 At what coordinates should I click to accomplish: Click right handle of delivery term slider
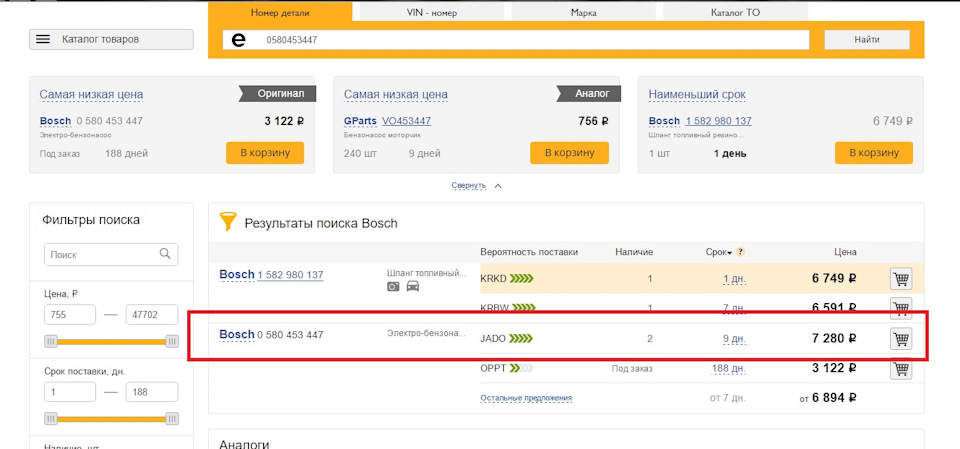point(172,419)
